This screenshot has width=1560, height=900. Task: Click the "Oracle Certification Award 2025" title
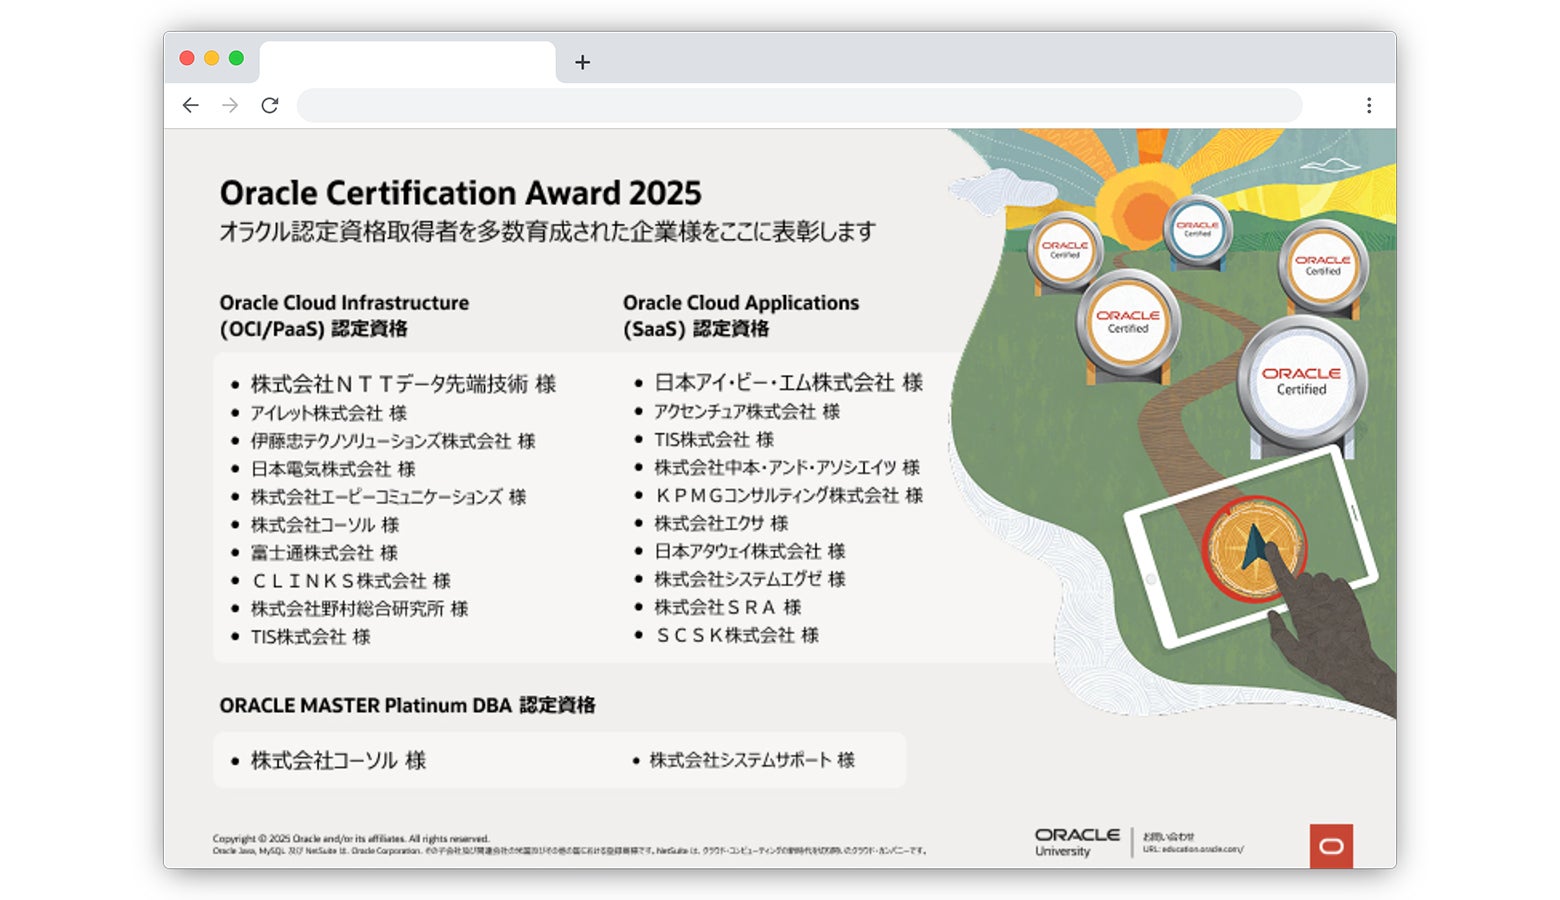click(x=461, y=192)
